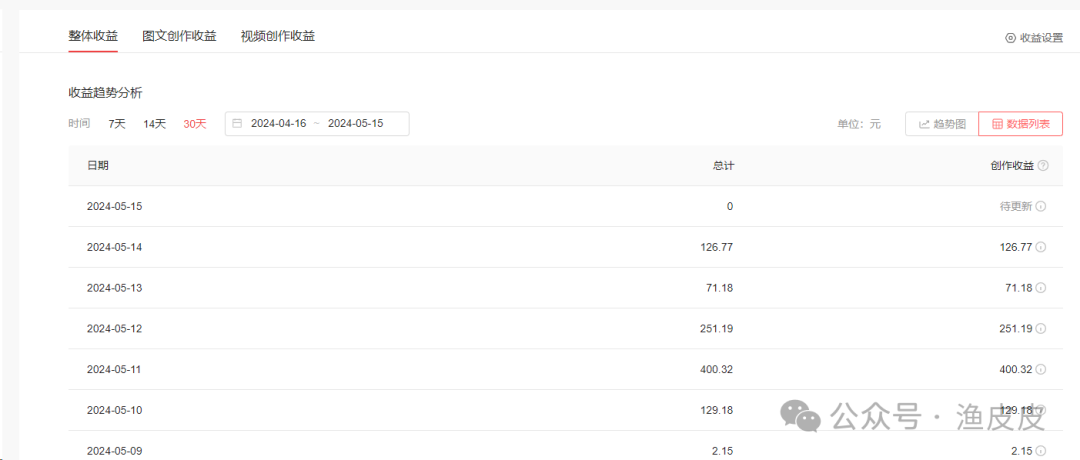Select the 30天 time range
This screenshot has height=460, width=1080.
pos(194,124)
